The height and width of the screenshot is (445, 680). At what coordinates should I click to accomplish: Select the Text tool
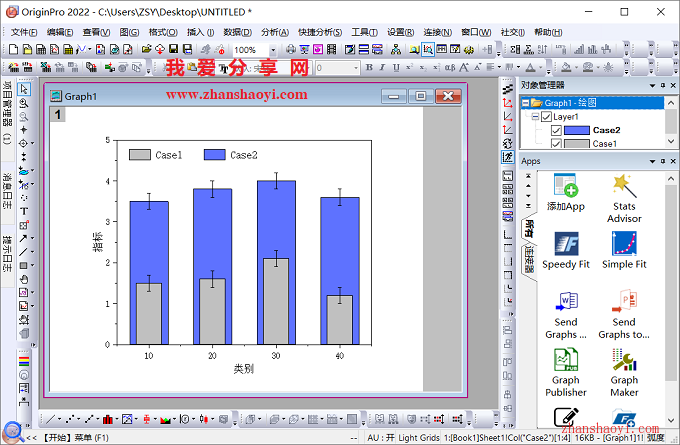(24, 211)
